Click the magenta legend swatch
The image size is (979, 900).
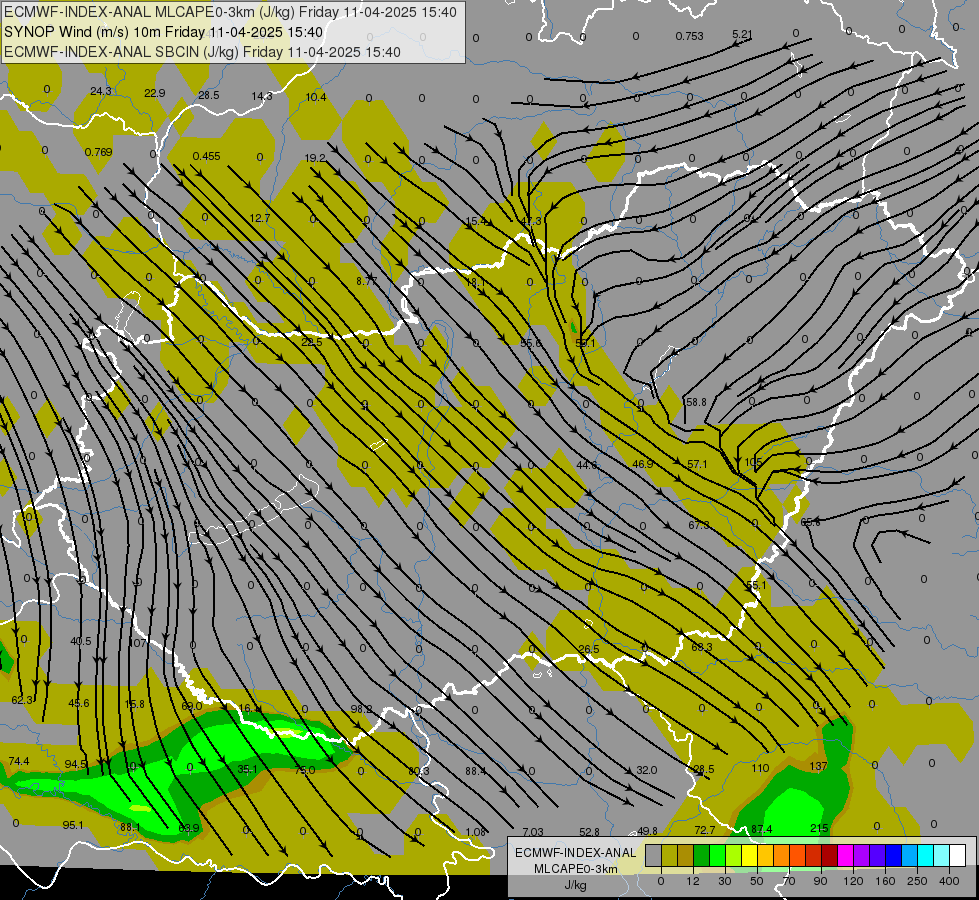[x=846, y=855]
